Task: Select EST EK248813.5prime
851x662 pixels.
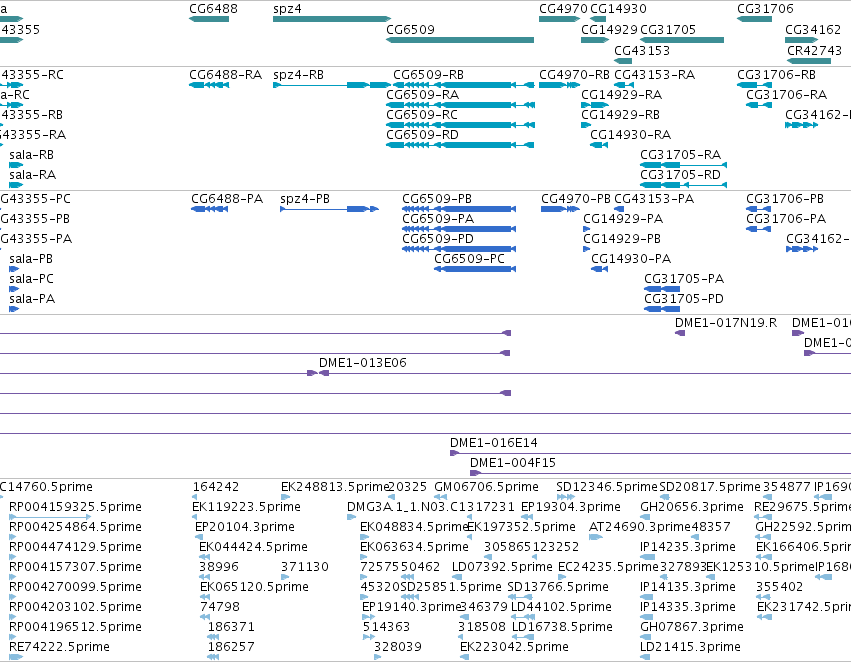Action: pyautogui.click(x=335, y=487)
